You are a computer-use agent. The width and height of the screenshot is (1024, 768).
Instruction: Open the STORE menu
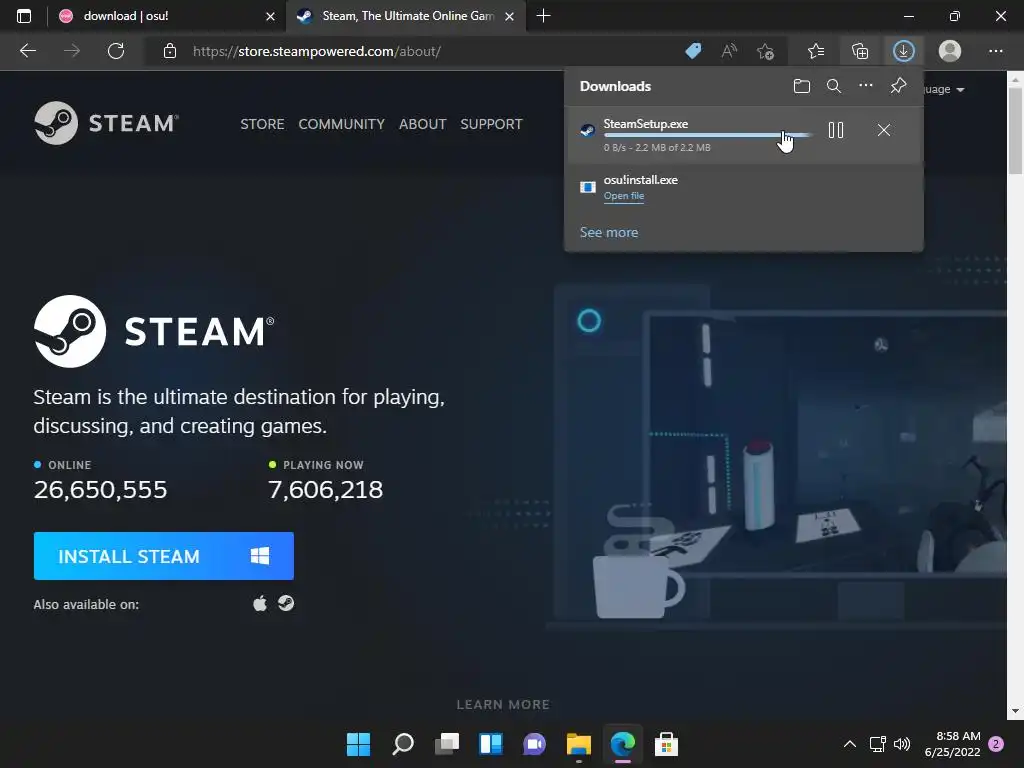(262, 124)
